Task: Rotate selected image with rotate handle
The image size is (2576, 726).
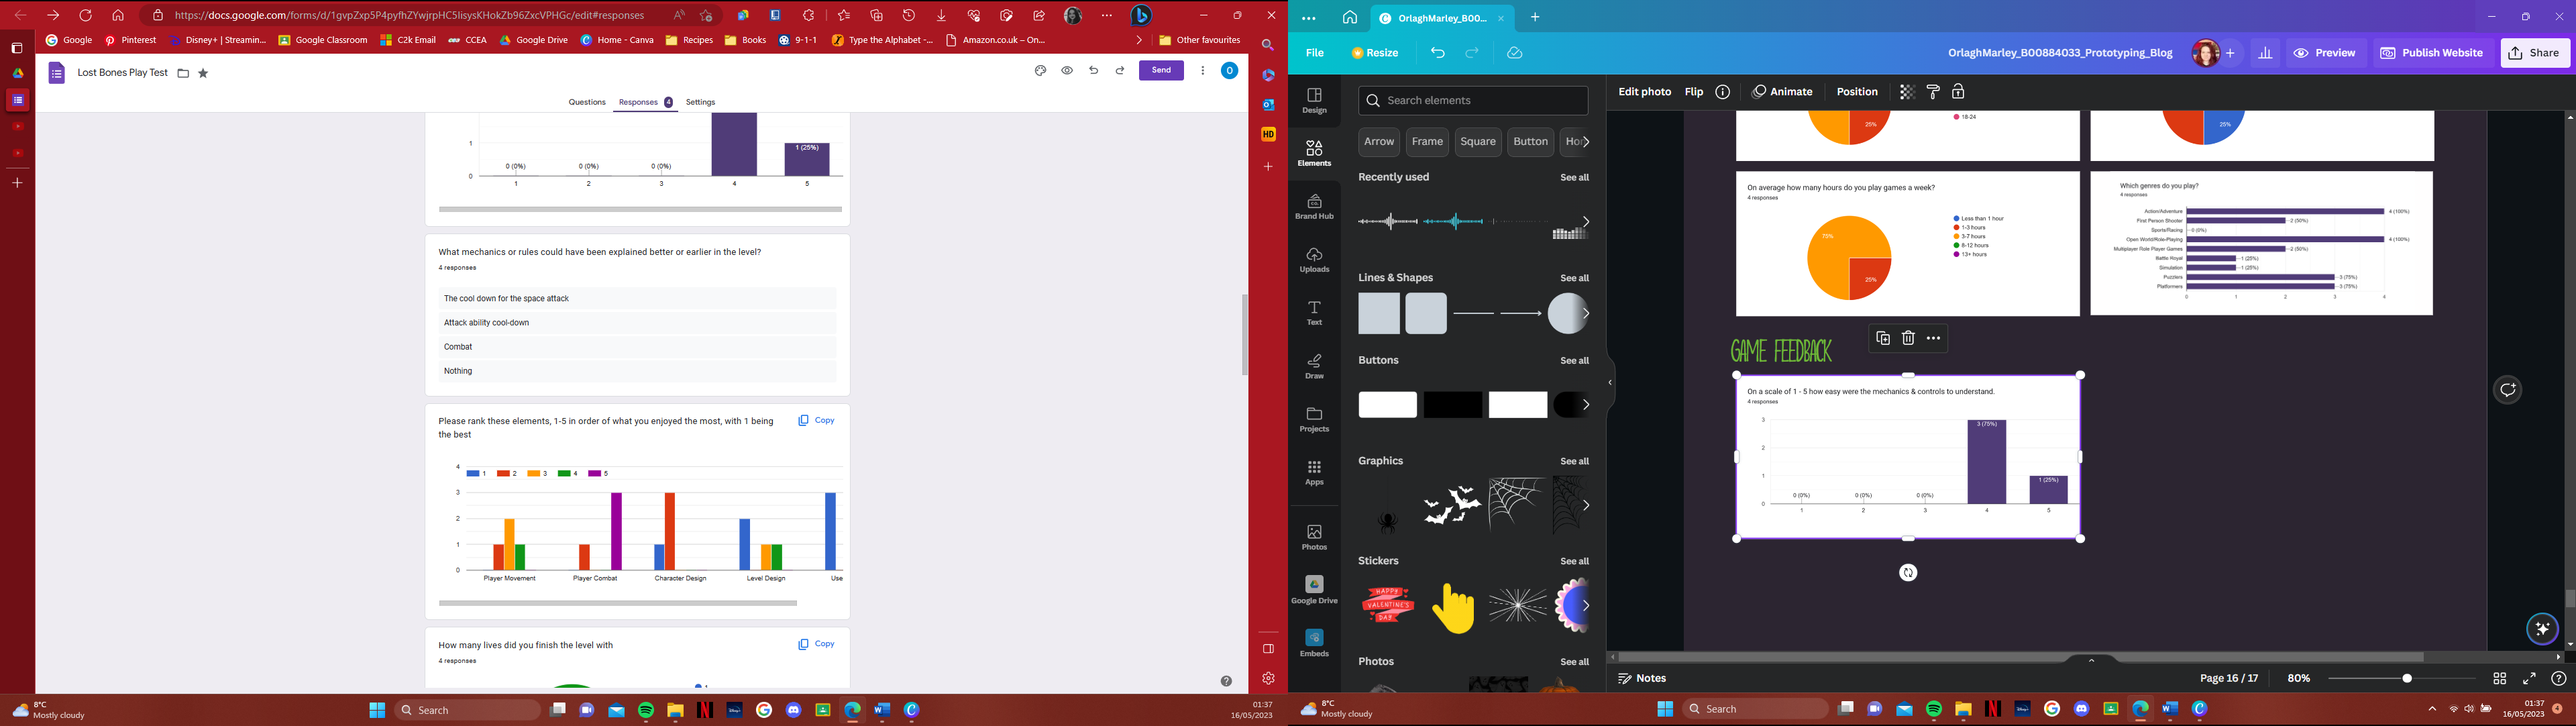Action: point(1908,573)
